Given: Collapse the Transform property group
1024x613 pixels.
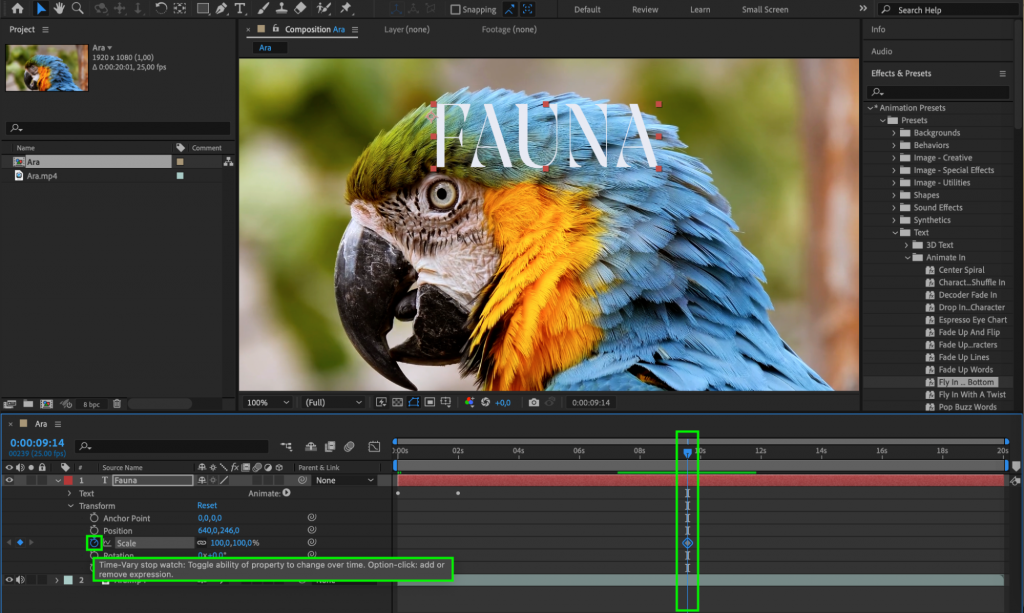Looking at the screenshot, I should tap(69, 505).
